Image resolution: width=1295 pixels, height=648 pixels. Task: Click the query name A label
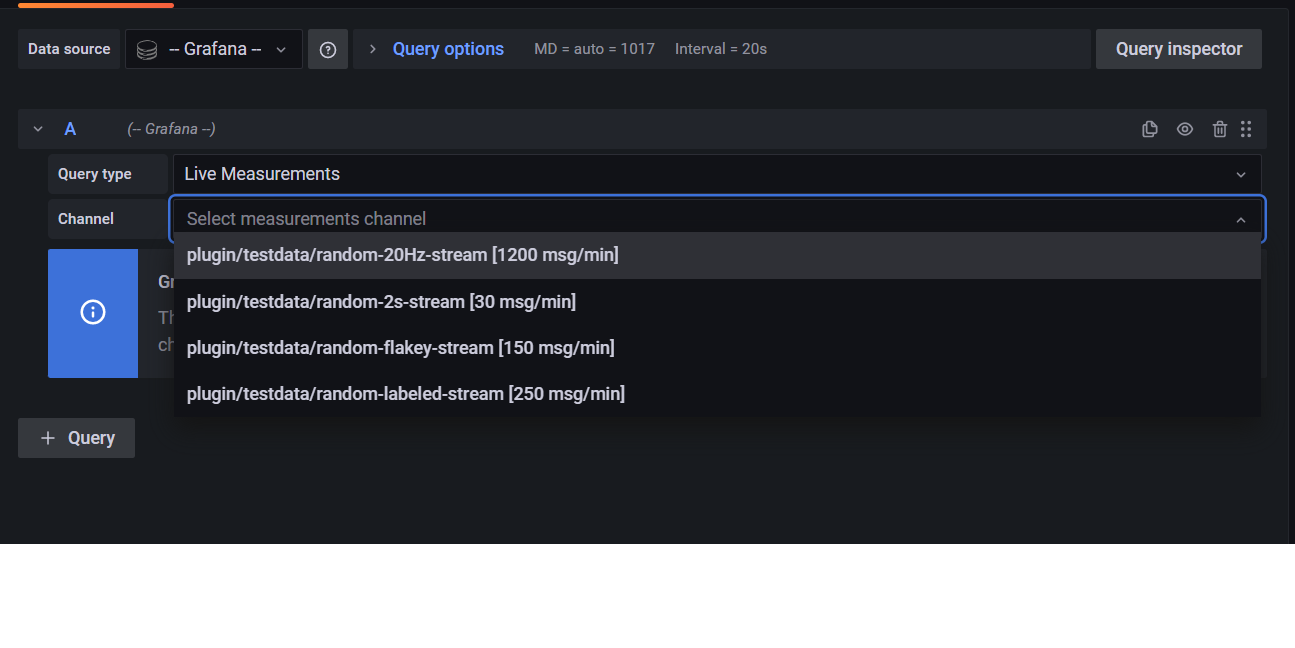click(x=70, y=129)
